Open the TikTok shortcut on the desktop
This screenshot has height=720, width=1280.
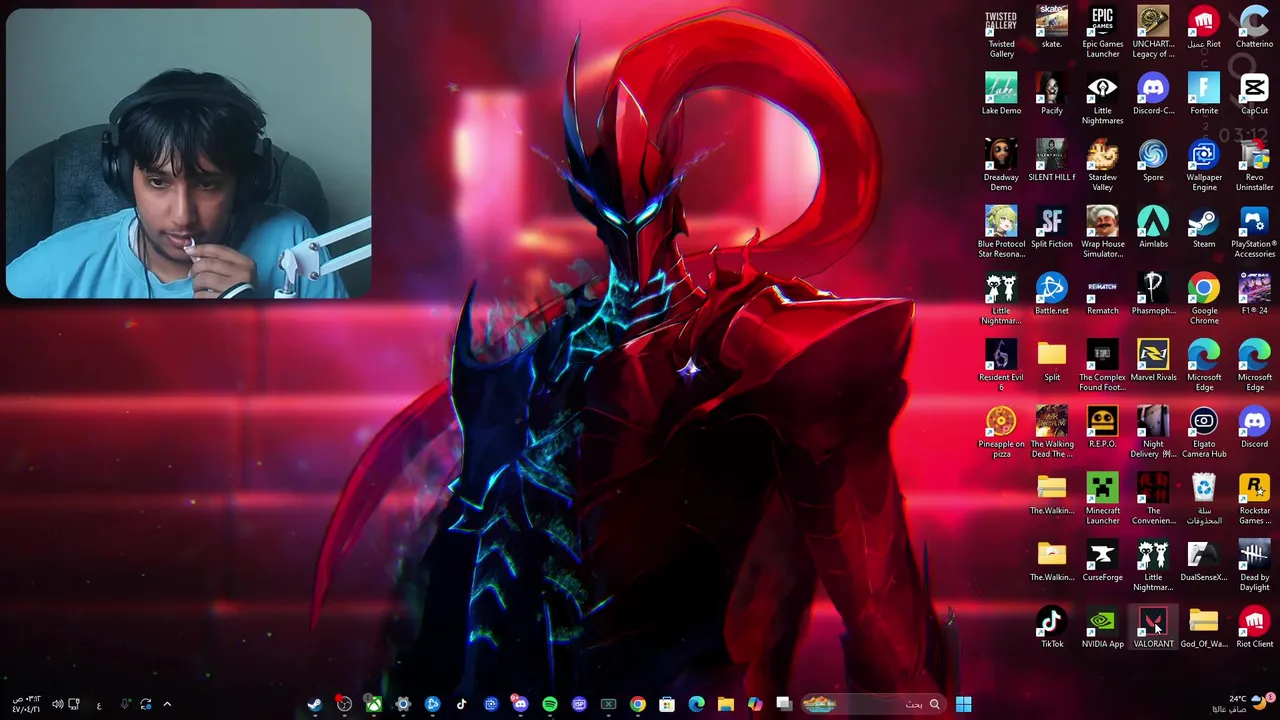point(1052,628)
